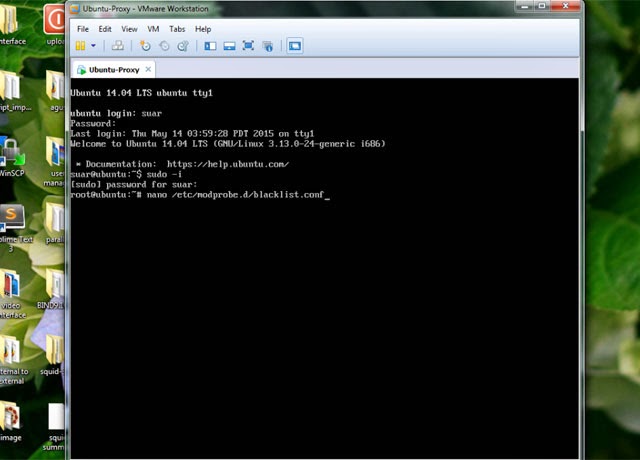Take a snapshot of the virtual machine

tap(145, 46)
